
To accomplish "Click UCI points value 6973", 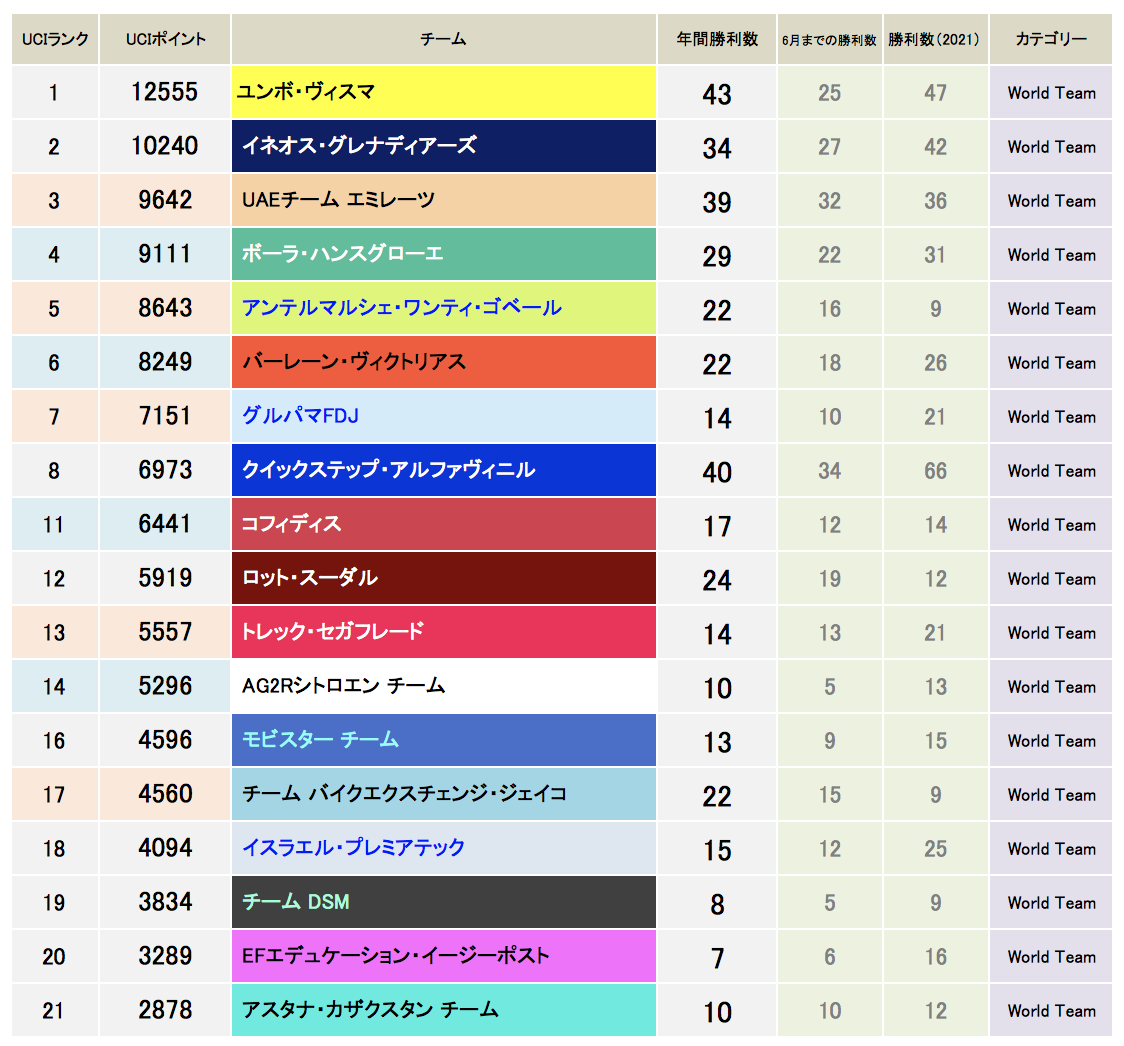I will coord(166,470).
